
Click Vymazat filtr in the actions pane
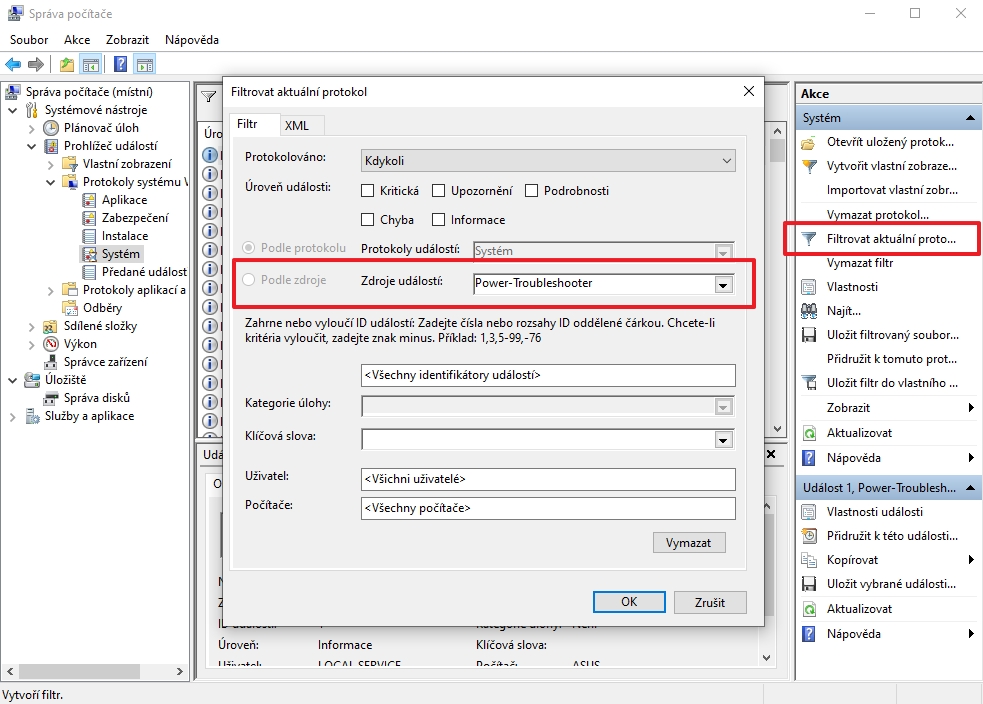pyautogui.click(x=859, y=263)
